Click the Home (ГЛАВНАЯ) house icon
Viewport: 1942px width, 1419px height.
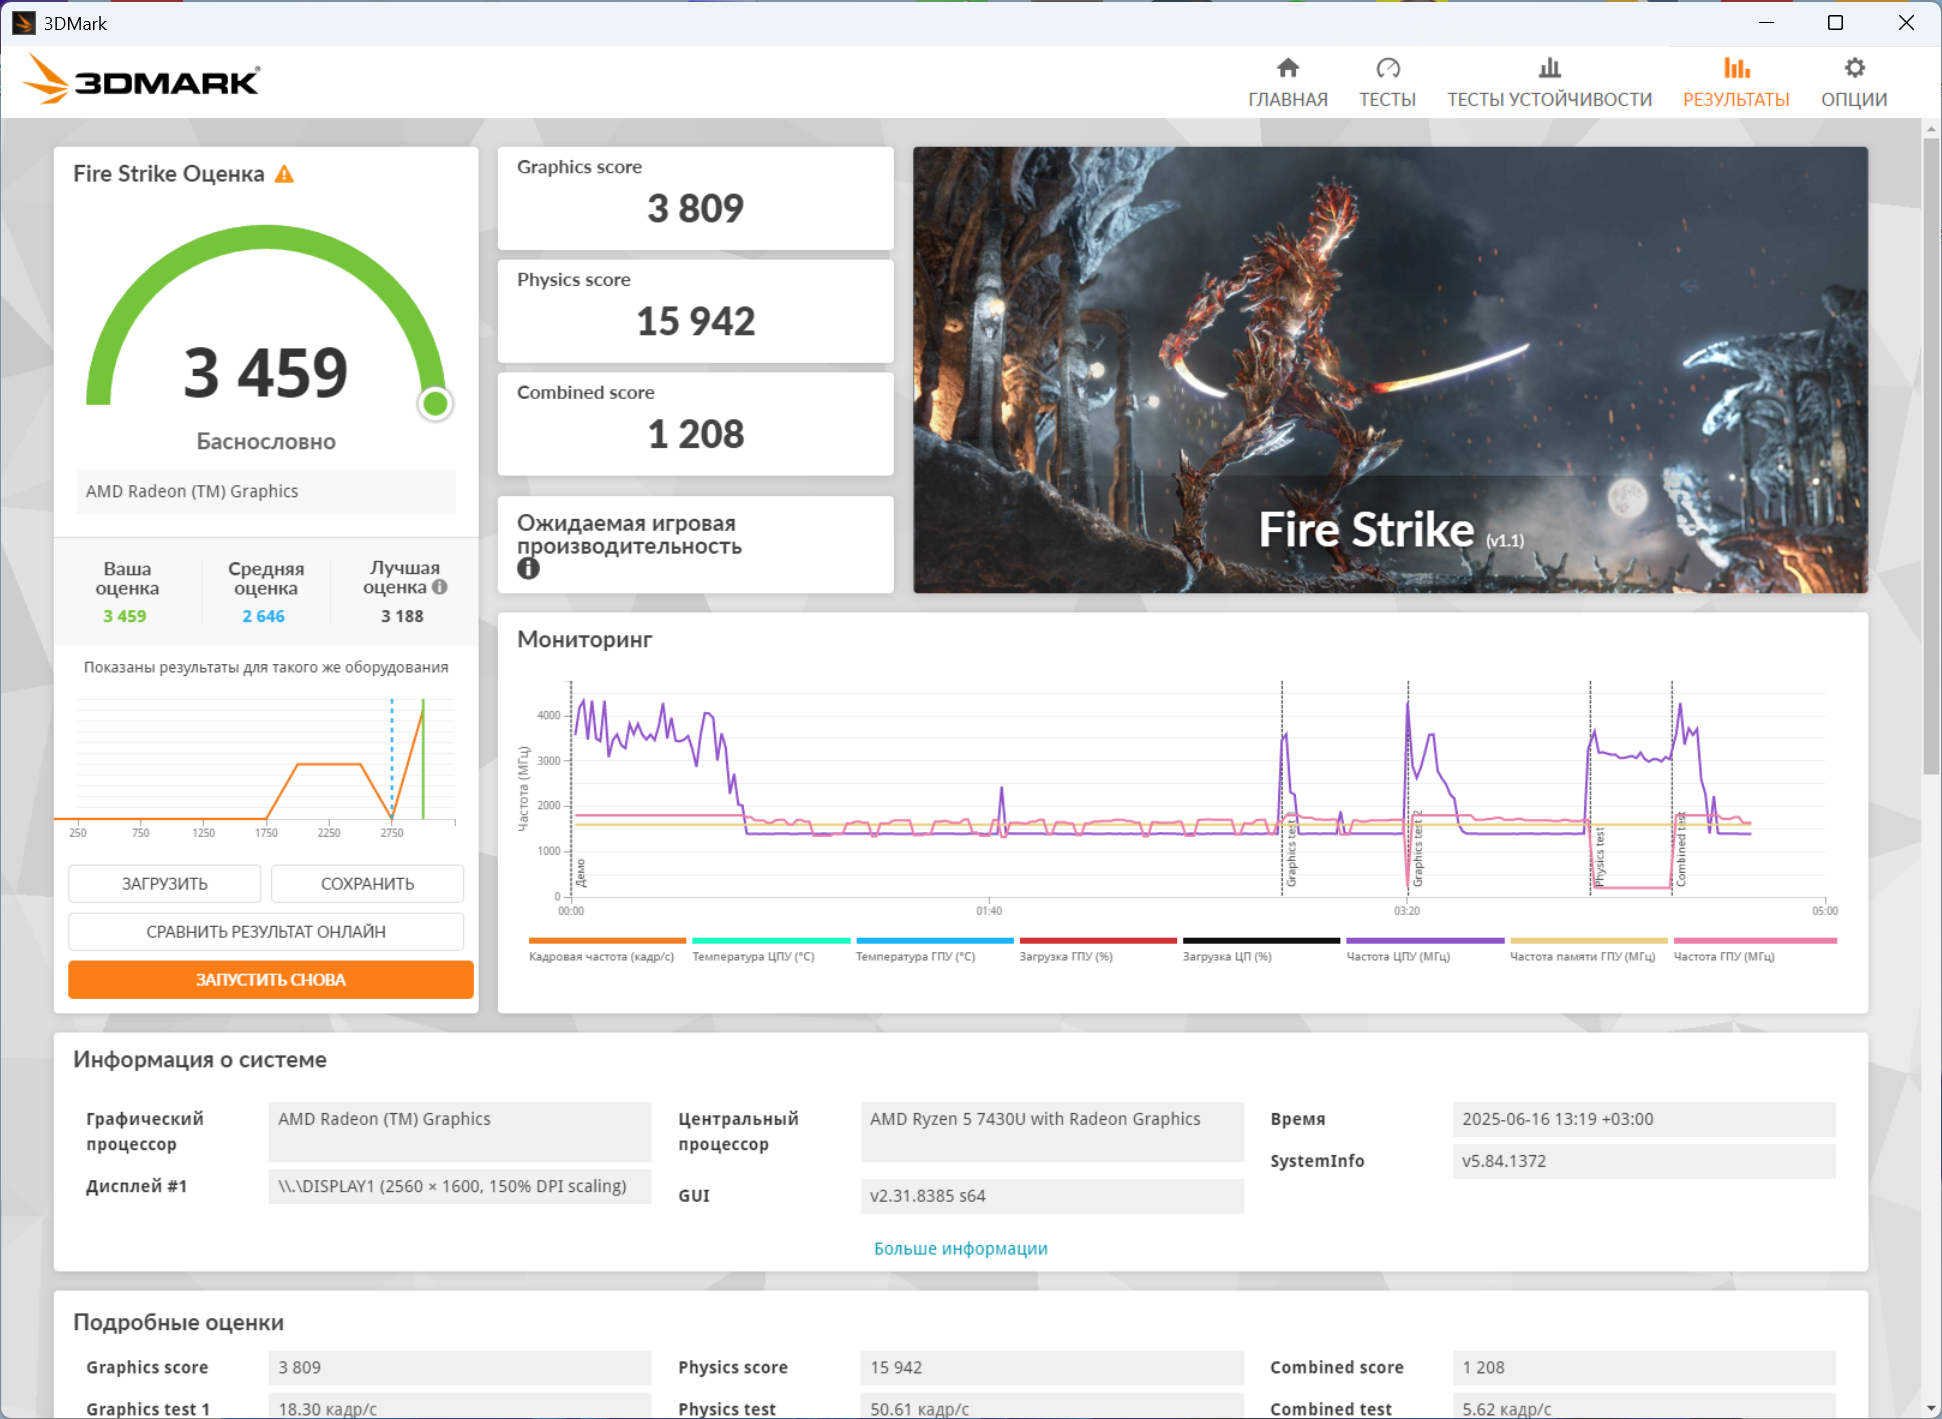coord(1287,68)
